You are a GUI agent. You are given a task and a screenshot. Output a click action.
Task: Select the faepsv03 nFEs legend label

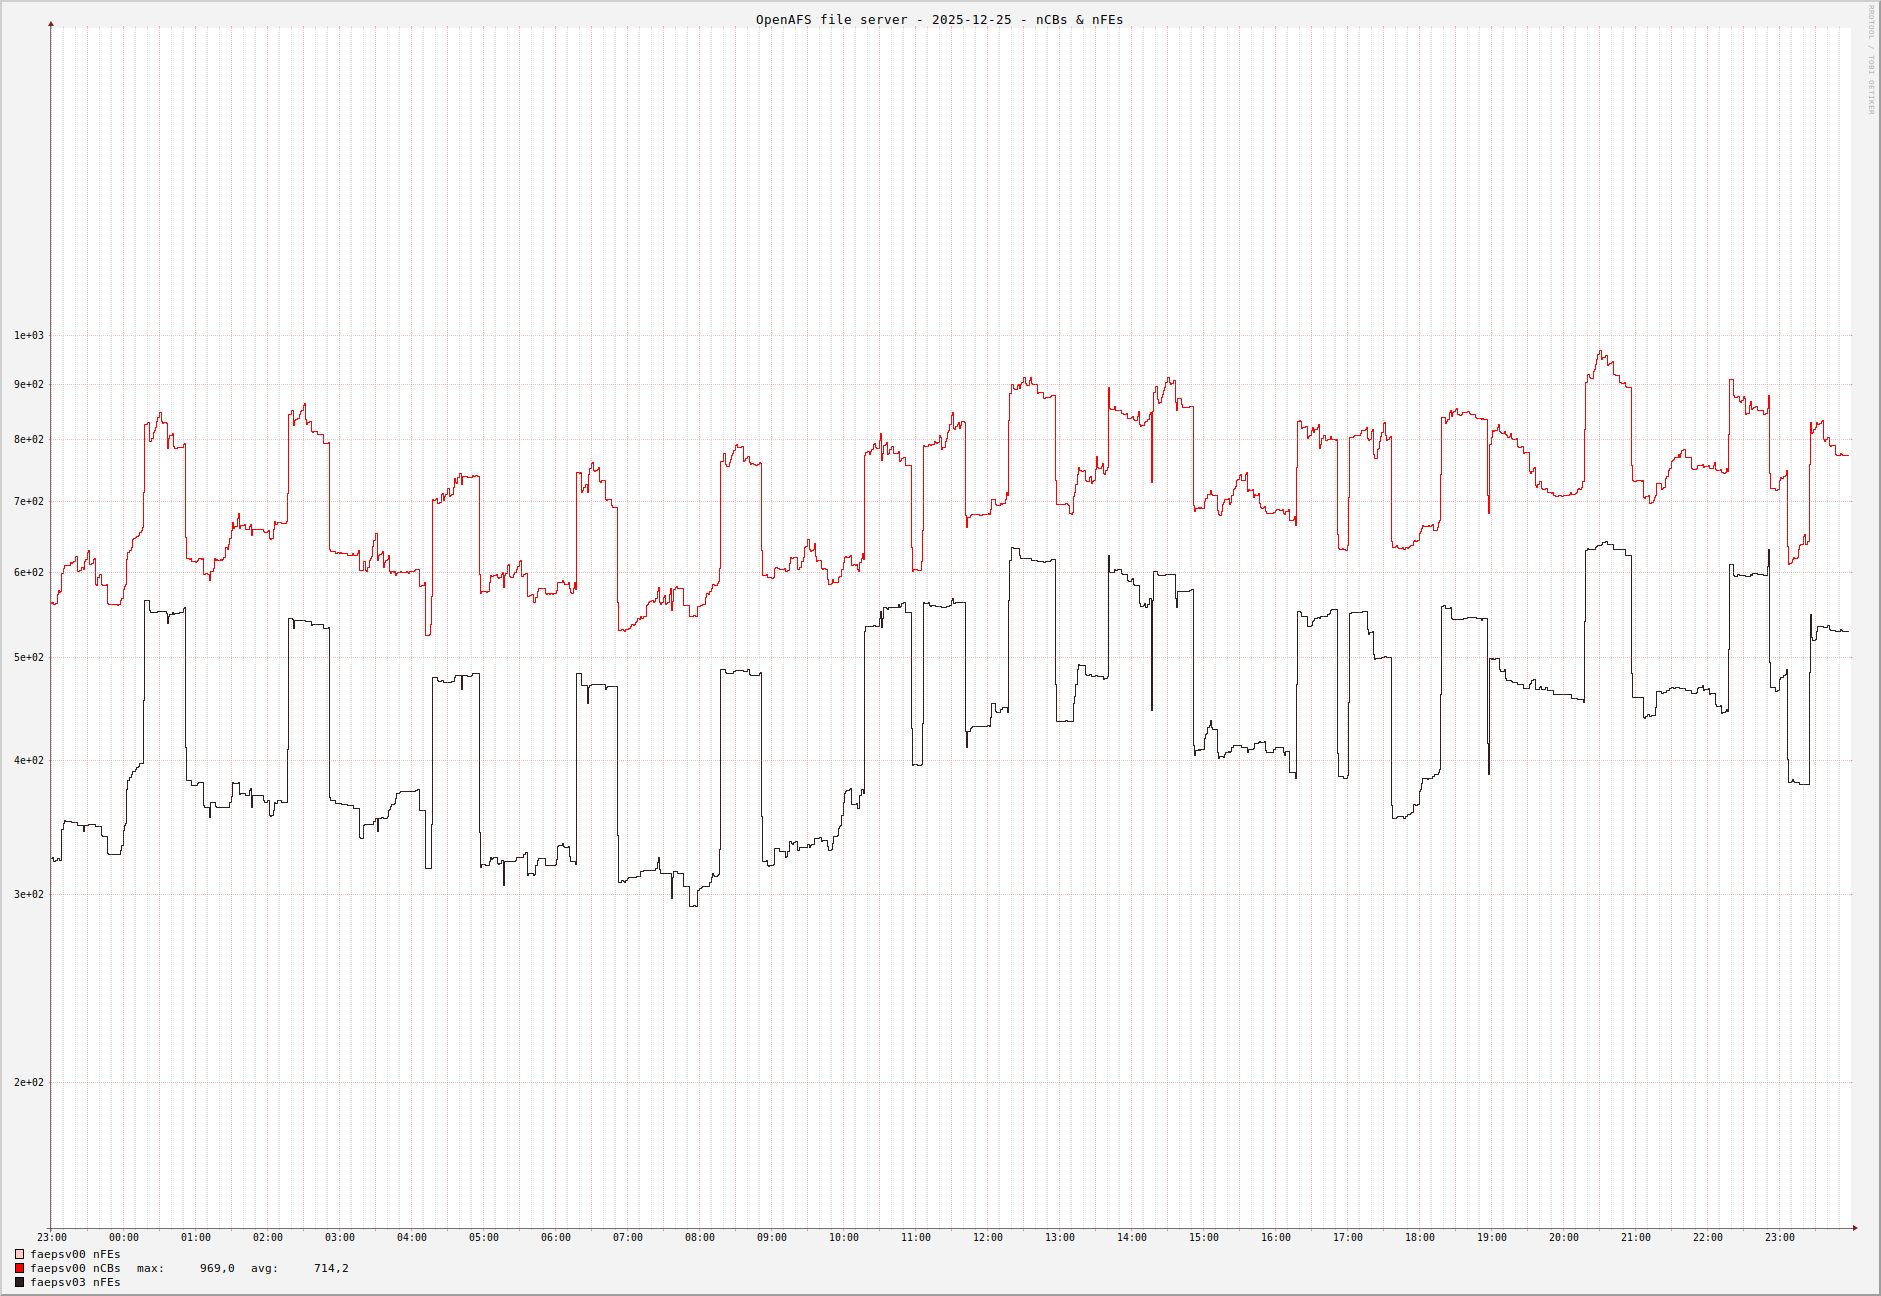pos(75,1282)
